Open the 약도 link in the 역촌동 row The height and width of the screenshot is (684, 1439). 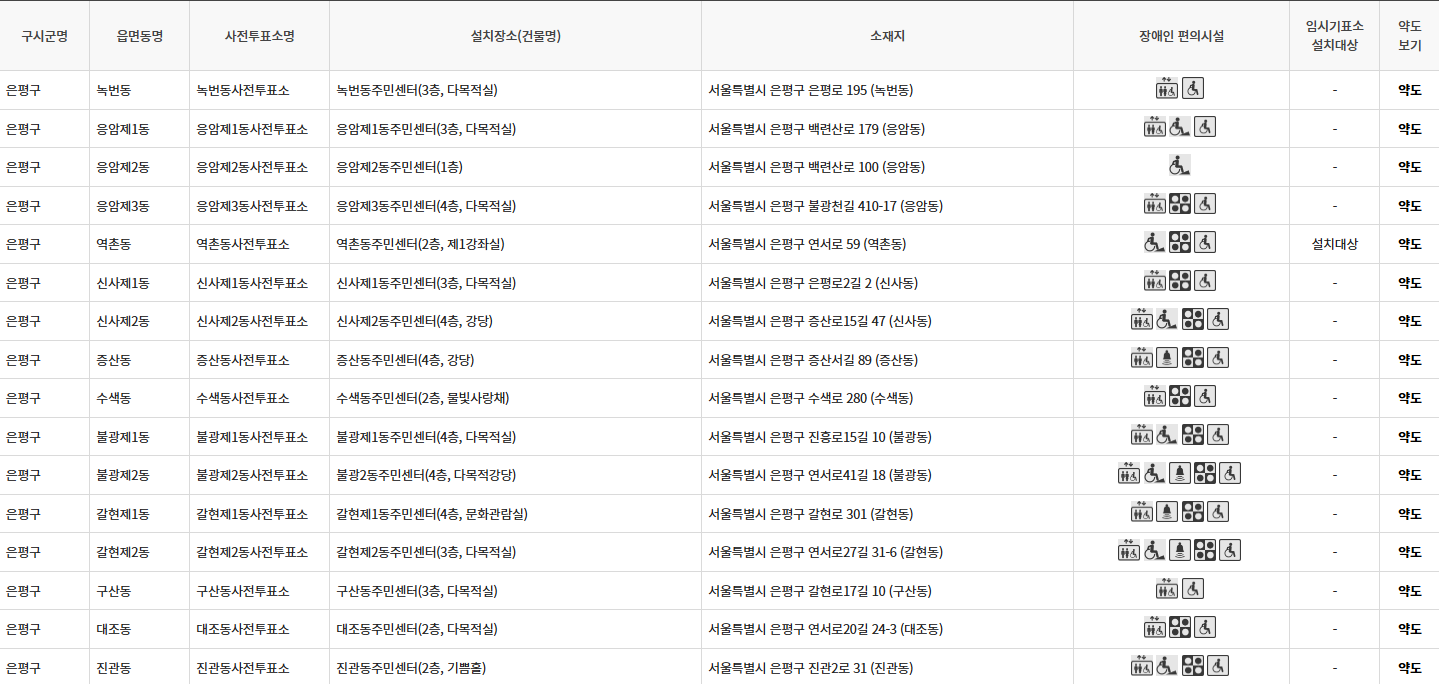pos(1408,243)
